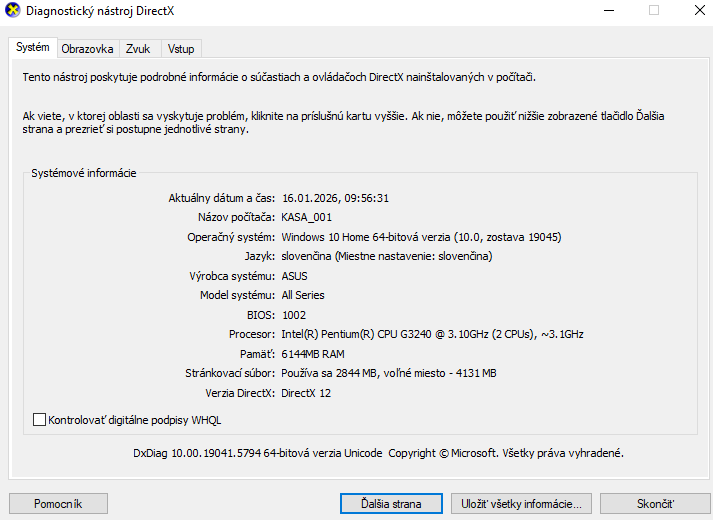Screen dimensions: 713x520
Task: Click the DirectX 12 version value
Action: (307, 393)
